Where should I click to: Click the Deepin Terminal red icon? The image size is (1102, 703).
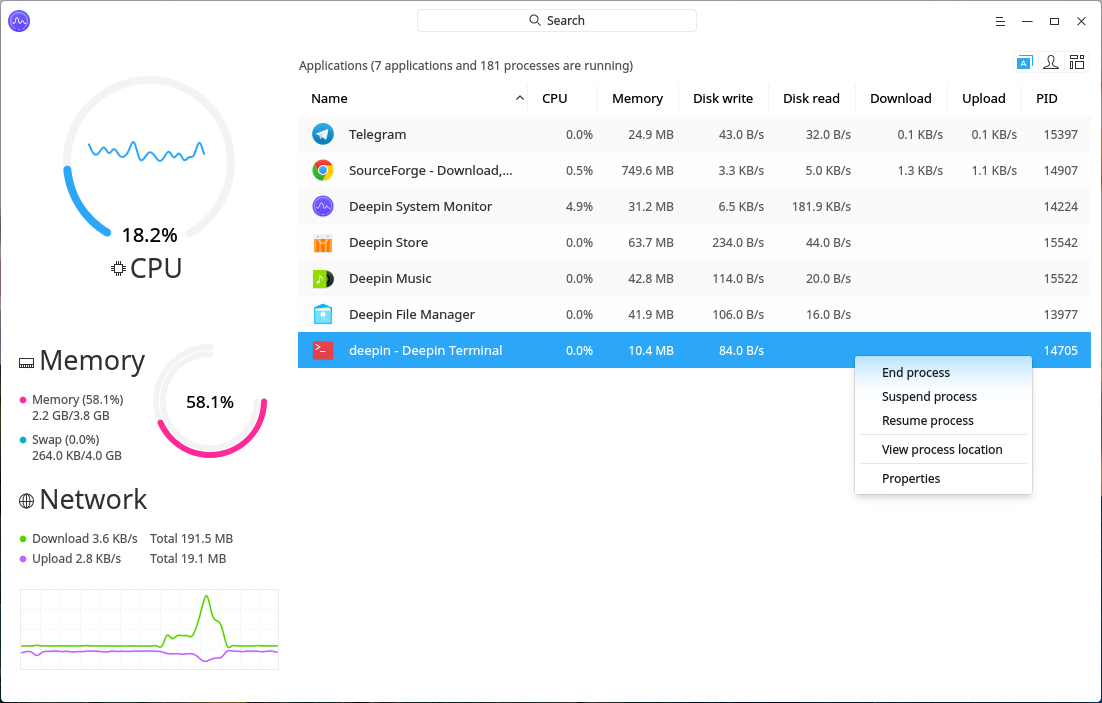point(323,350)
